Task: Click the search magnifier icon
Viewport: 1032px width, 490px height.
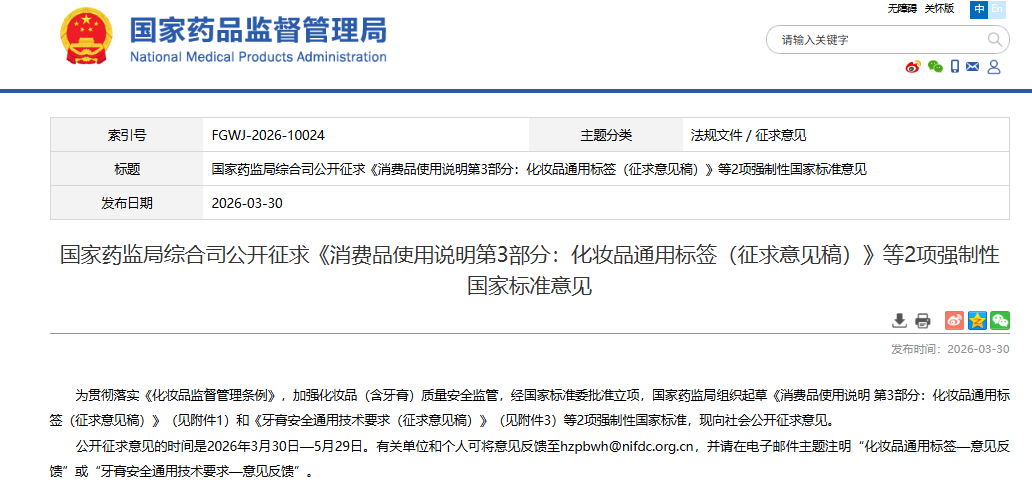Action: click(x=995, y=40)
